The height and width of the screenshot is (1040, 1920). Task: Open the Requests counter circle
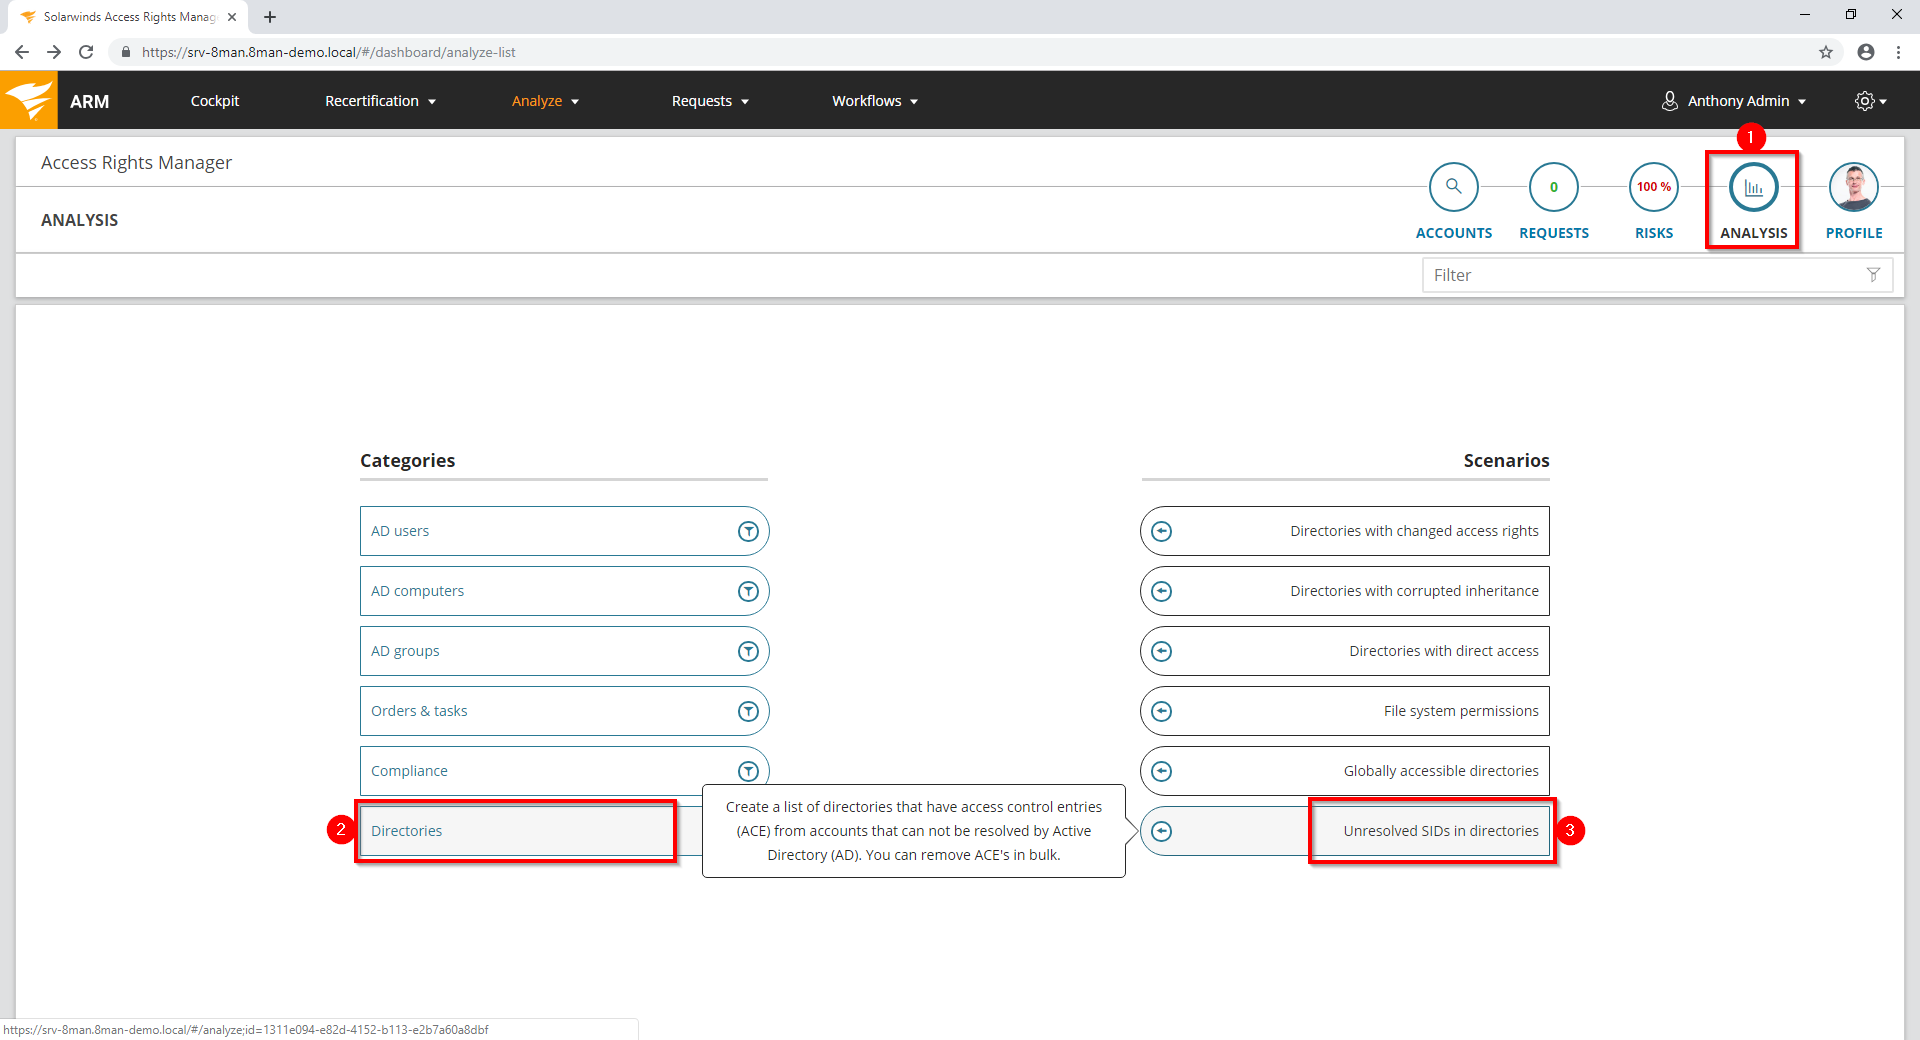click(x=1553, y=187)
